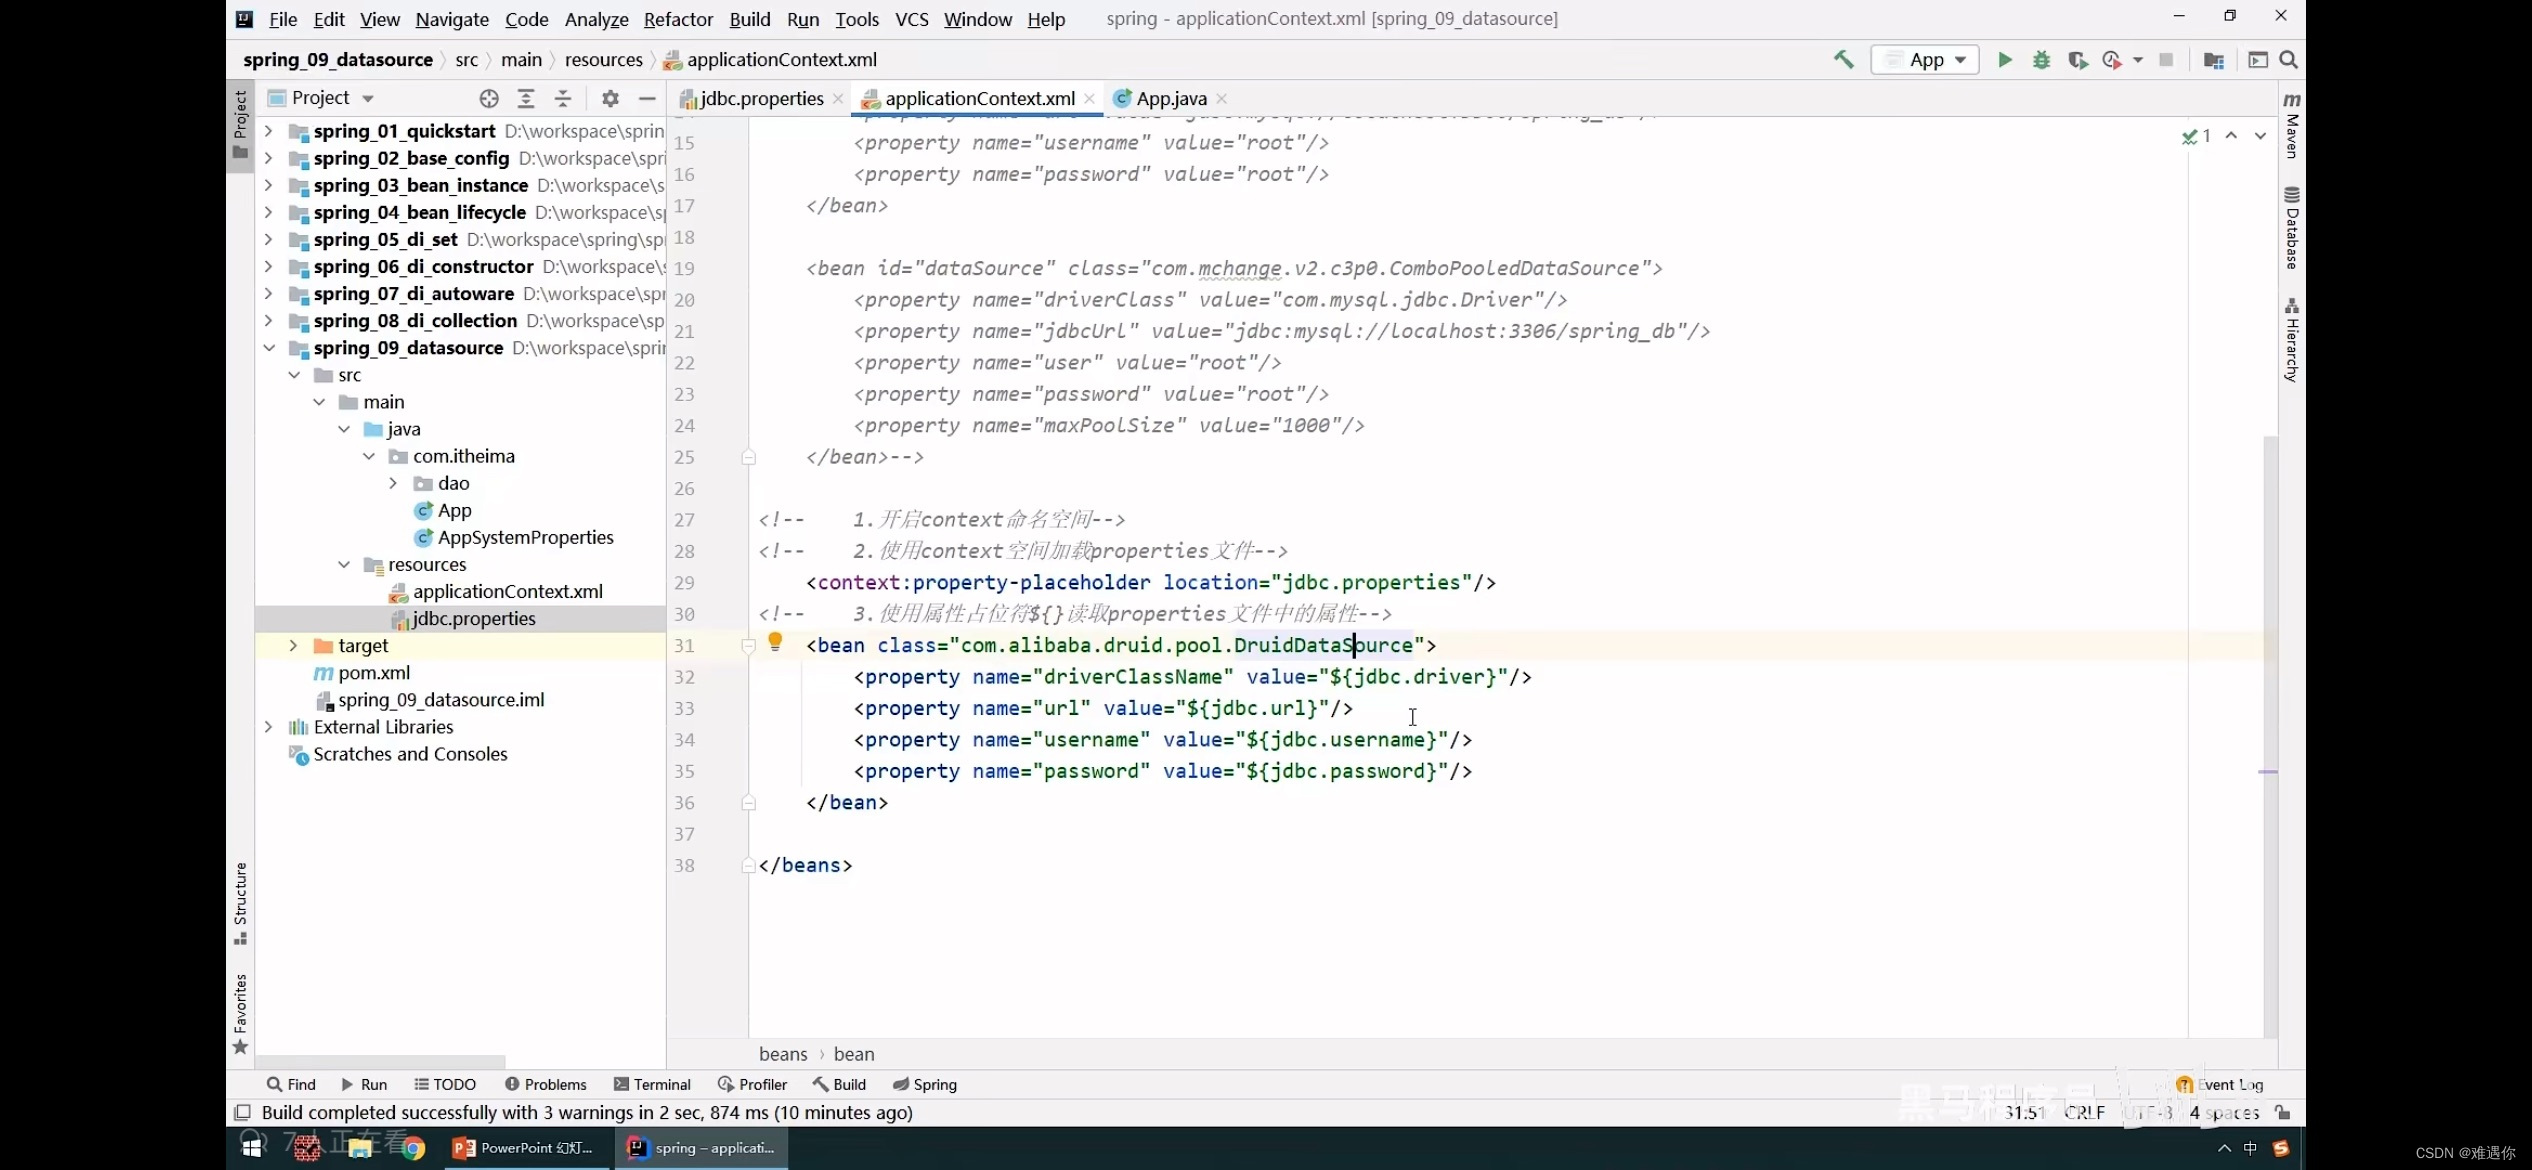
Task: Open the Structure tool window on the left edge
Action: (x=240, y=903)
